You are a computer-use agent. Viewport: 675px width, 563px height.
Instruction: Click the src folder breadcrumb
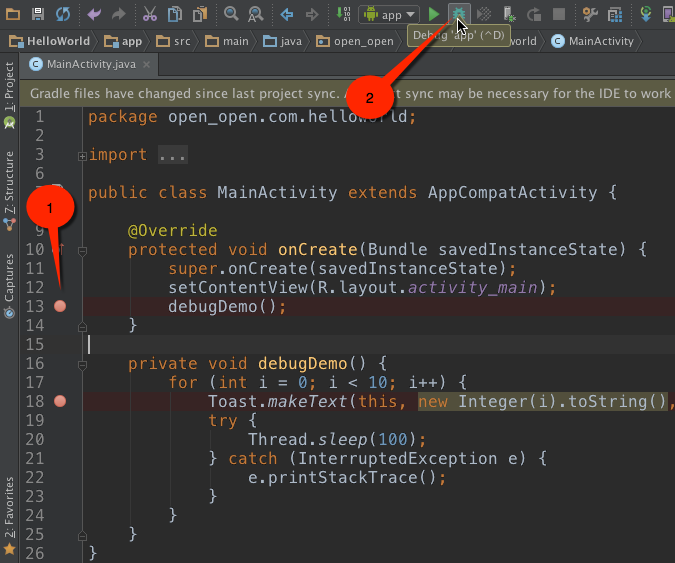coord(179,41)
